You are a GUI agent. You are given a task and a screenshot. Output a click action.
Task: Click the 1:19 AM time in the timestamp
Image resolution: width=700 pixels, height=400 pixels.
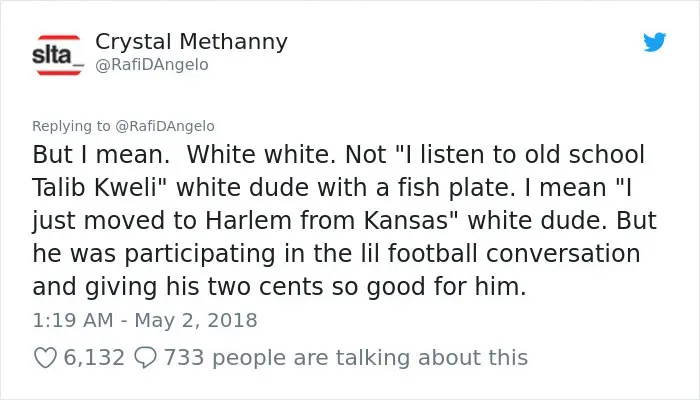tap(73, 321)
